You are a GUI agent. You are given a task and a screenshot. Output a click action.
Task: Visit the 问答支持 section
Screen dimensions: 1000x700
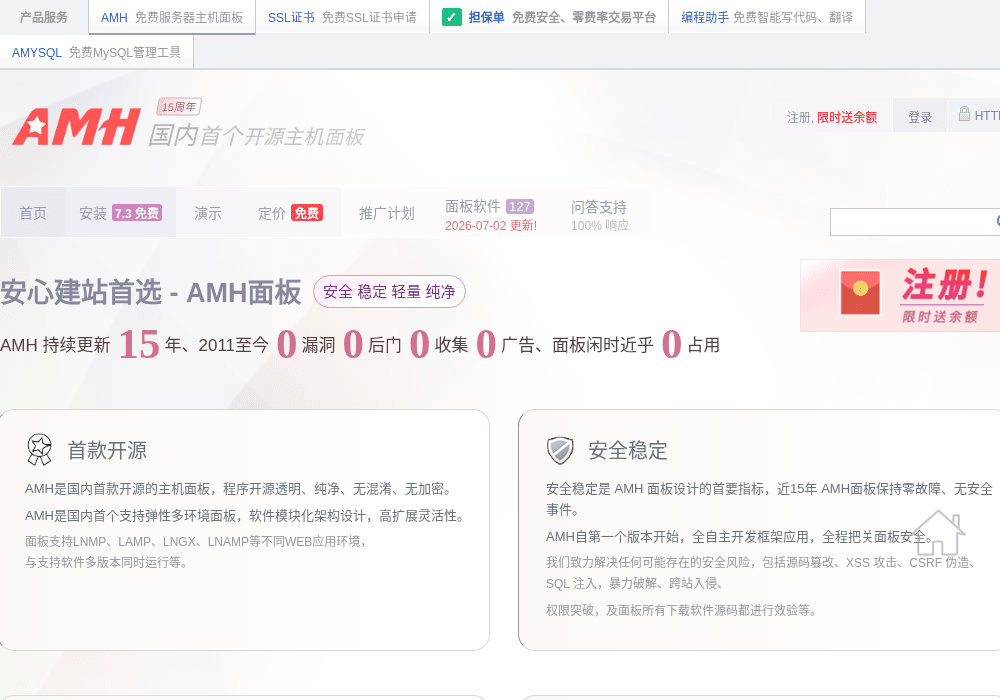click(599, 214)
